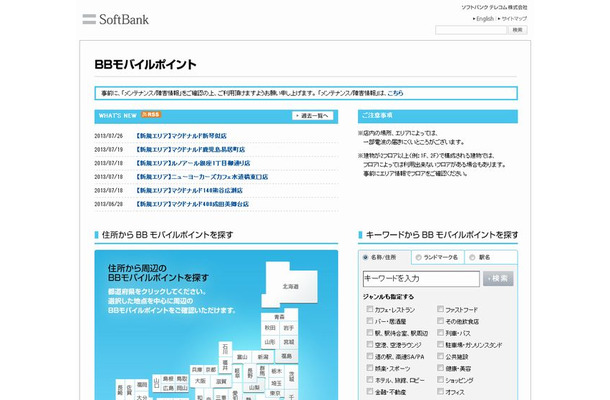Check the 空港、空港ラウンジ genre box
This screenshot has height=400, width=610.
370,344
